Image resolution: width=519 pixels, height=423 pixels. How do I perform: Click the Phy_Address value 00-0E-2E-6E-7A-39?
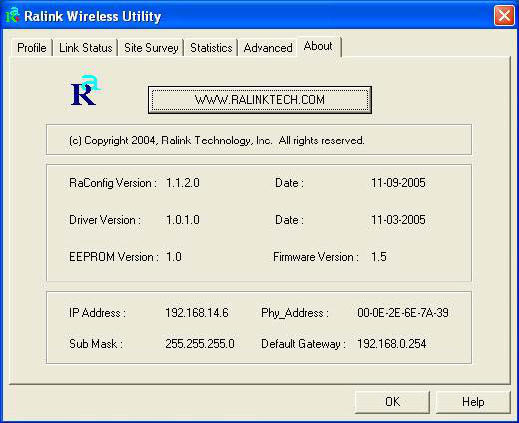(x=403, y=313)
